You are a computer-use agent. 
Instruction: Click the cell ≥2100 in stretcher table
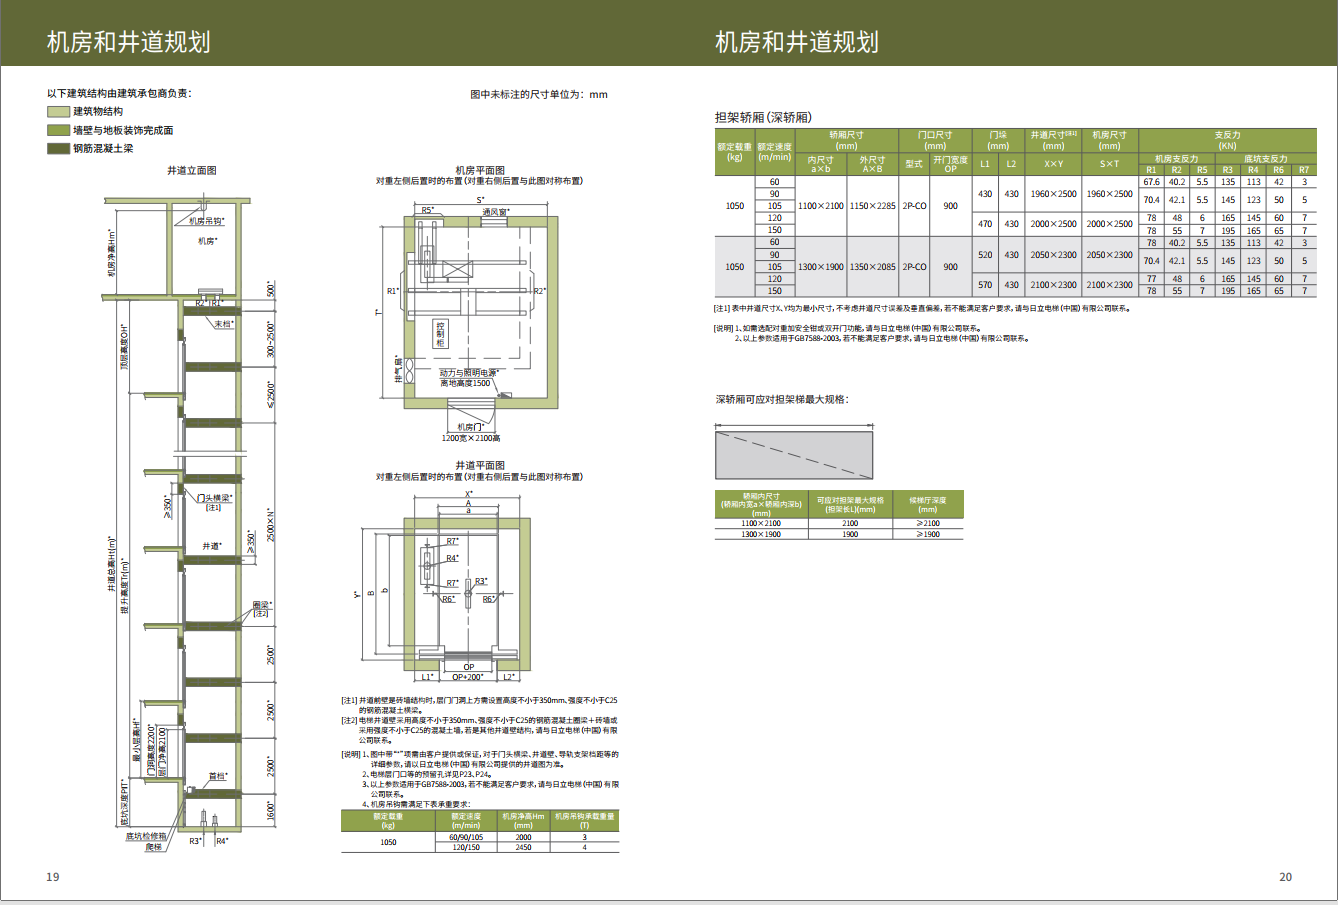click(x=927, y=523)
